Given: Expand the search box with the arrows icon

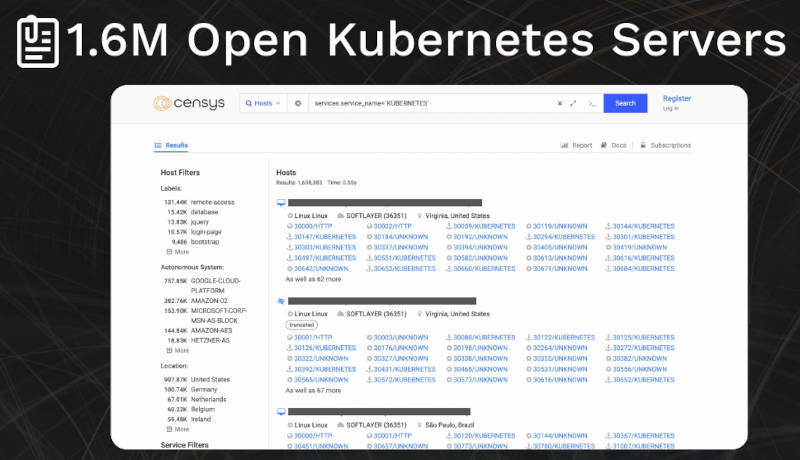Looking at the screenshot, I should click(x=573, y=103).
